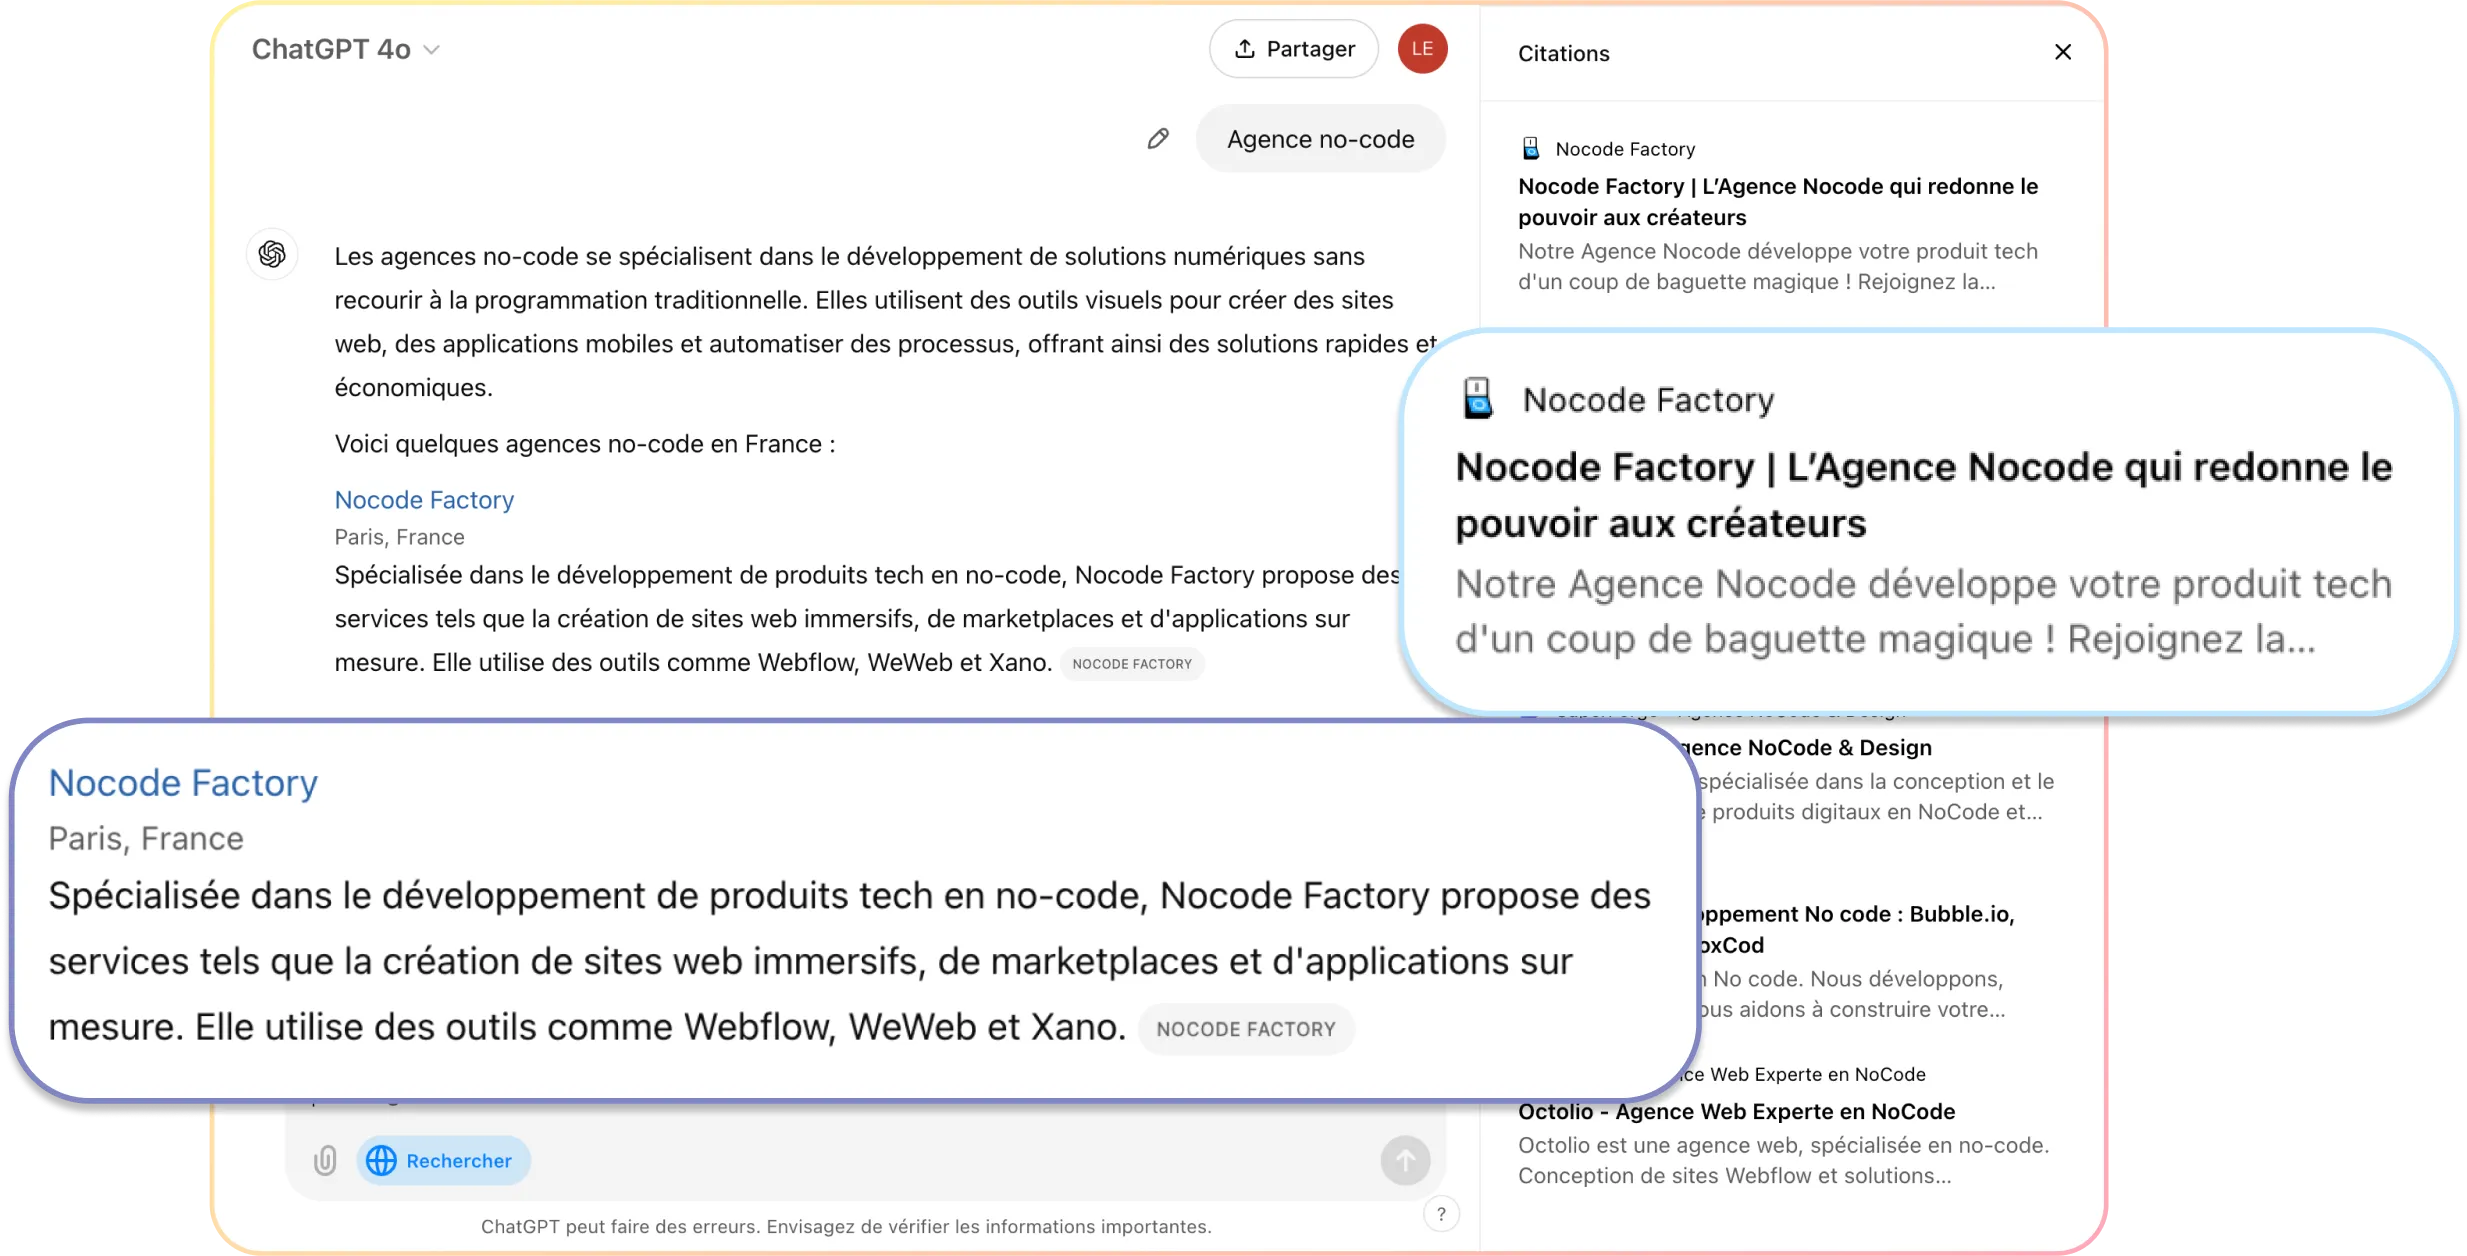Open the 'Nocode Factory | L'Agence Nocode' citation title
Image resolution: width=2467 pixels, height=1256 pixels.
pos(1778,202)
